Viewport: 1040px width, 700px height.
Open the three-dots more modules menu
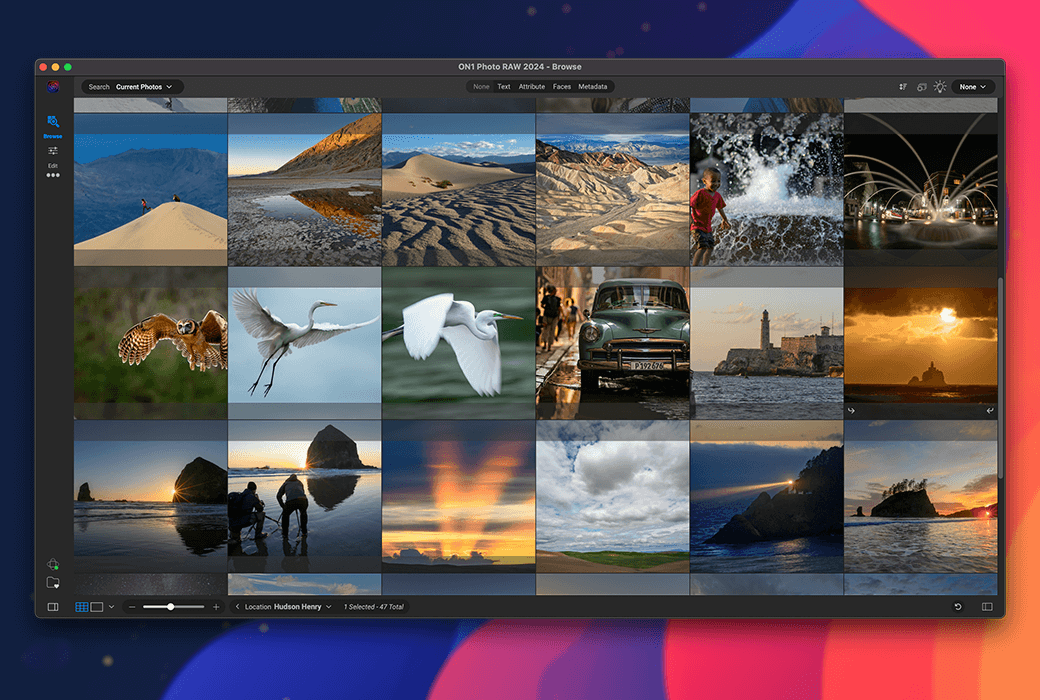(x=53, y=175)
